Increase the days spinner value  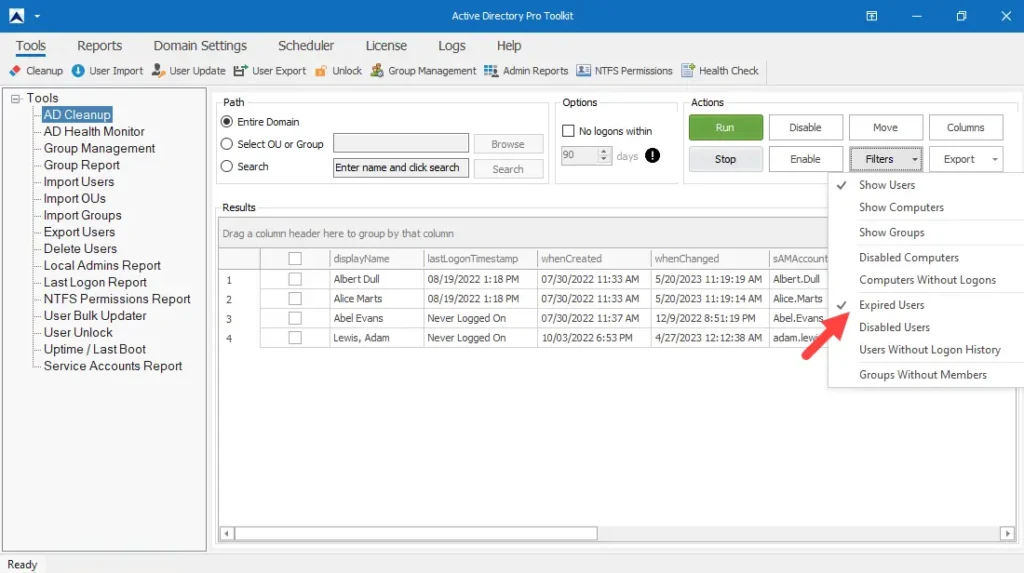(x=603, y=152)
